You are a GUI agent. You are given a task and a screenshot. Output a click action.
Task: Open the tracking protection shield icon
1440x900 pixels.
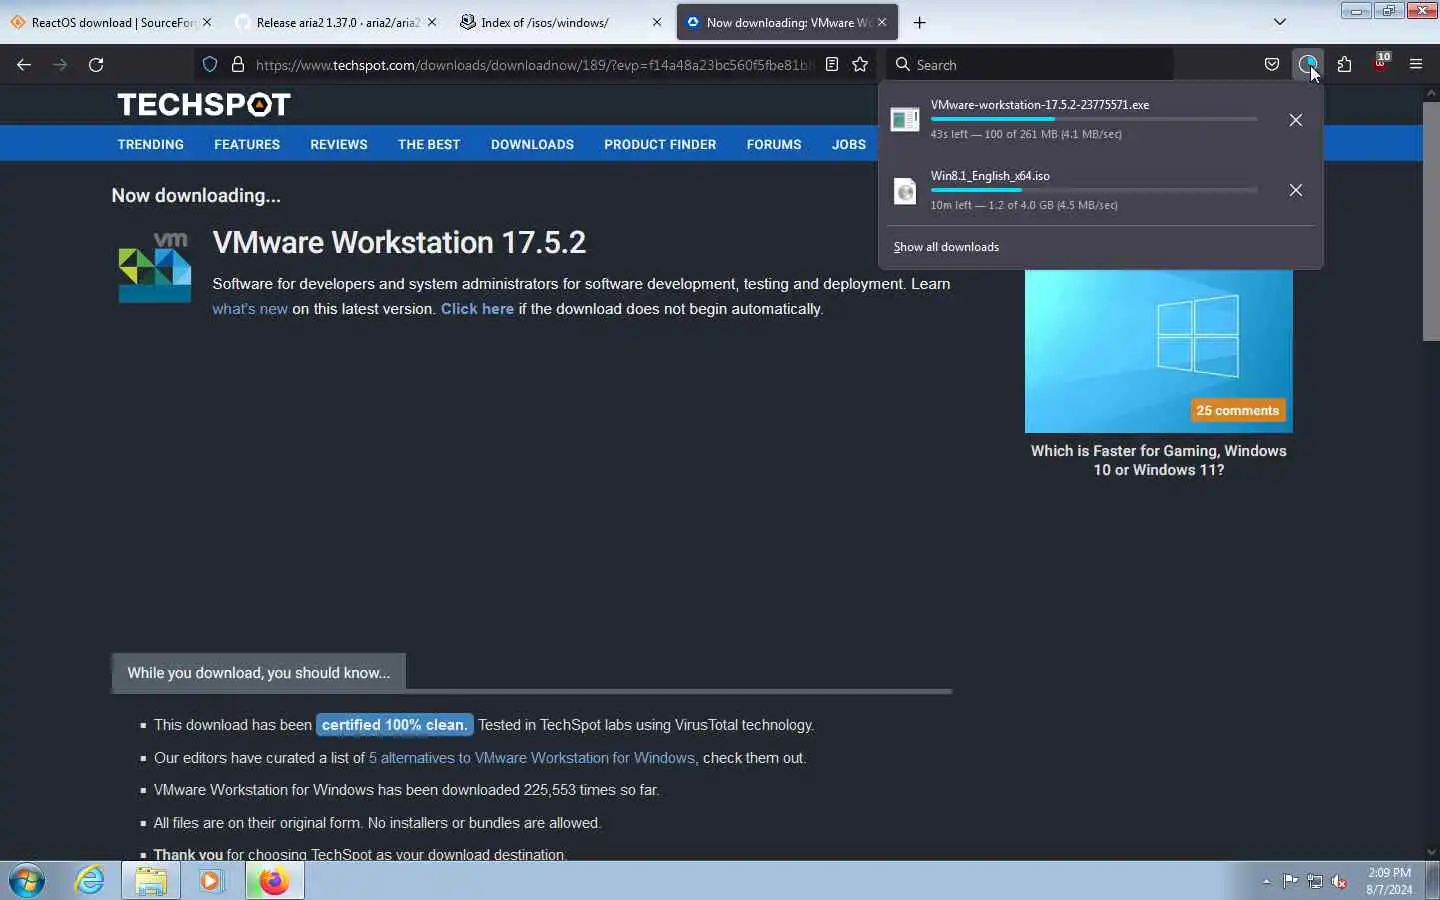(210, 64)
